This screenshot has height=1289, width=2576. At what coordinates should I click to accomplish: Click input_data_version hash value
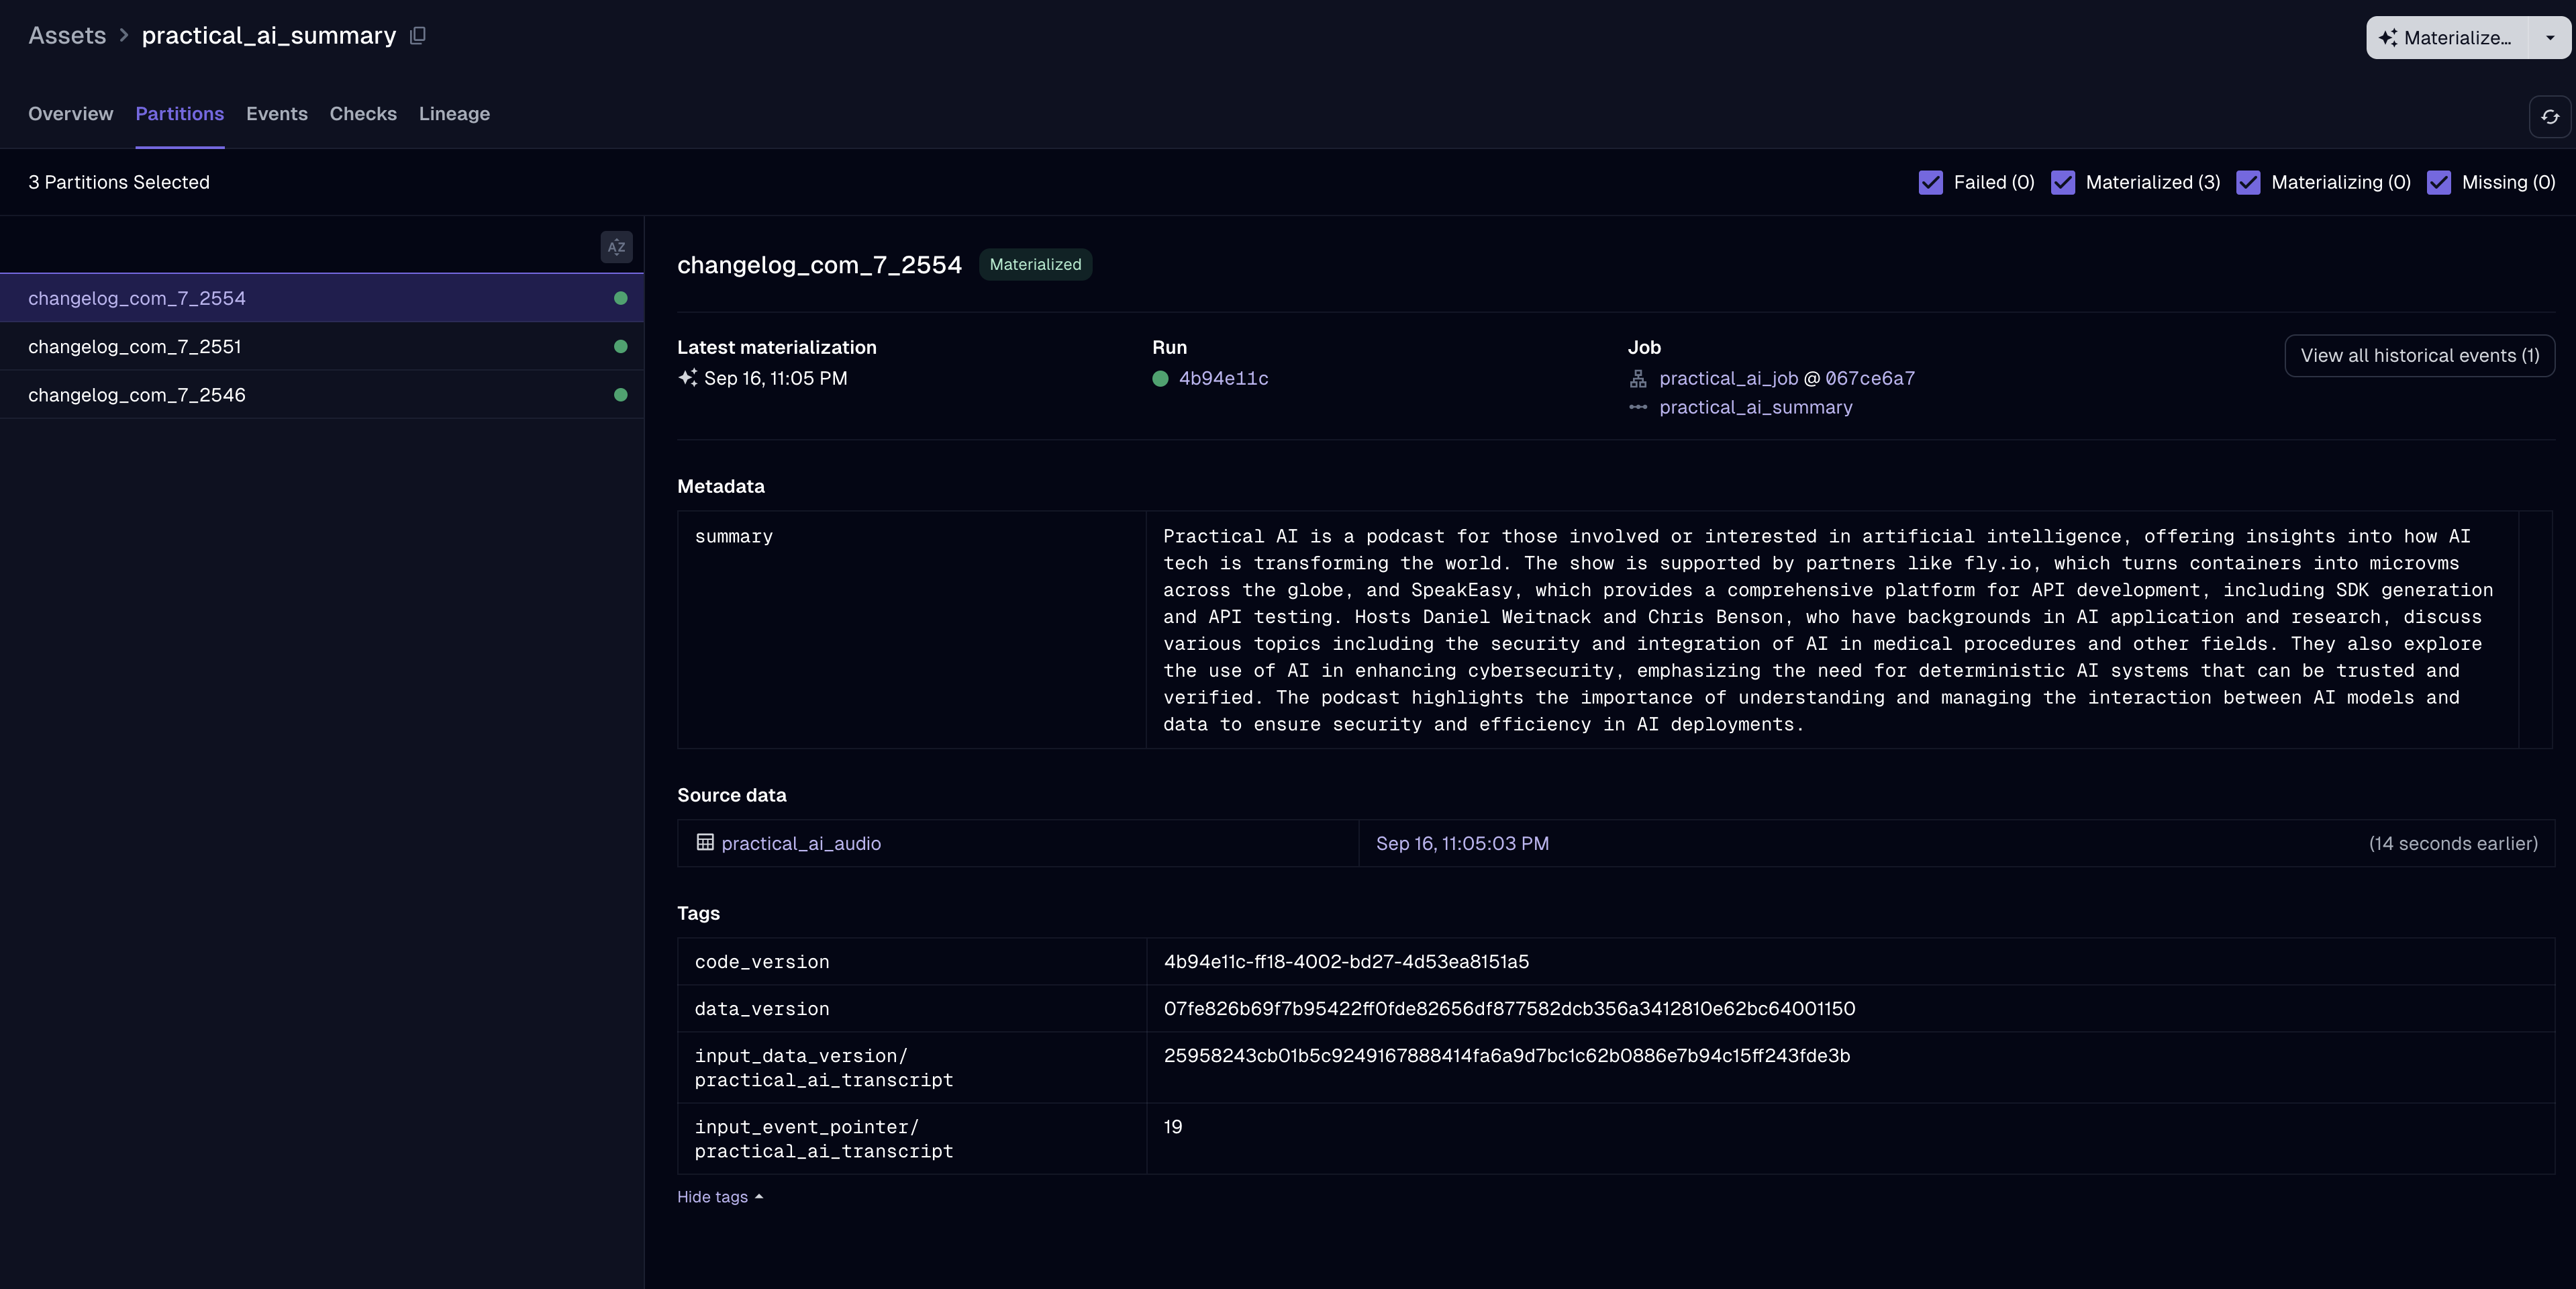click(1506, 1056)
